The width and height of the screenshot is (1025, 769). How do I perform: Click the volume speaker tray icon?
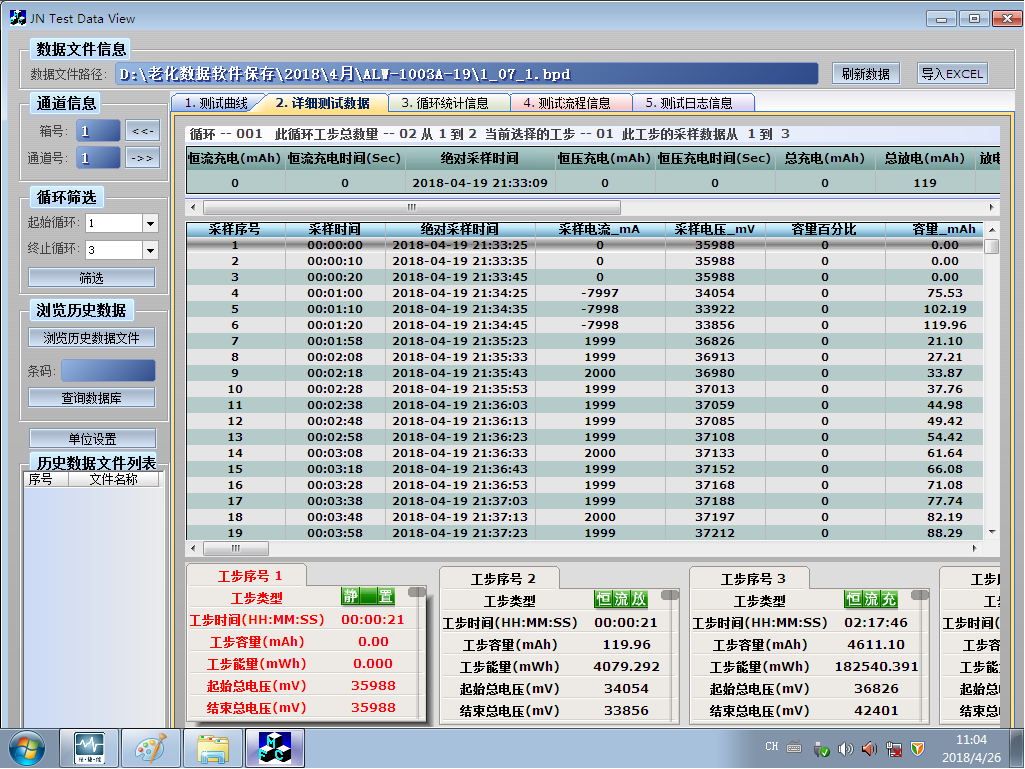click(845, 749)
